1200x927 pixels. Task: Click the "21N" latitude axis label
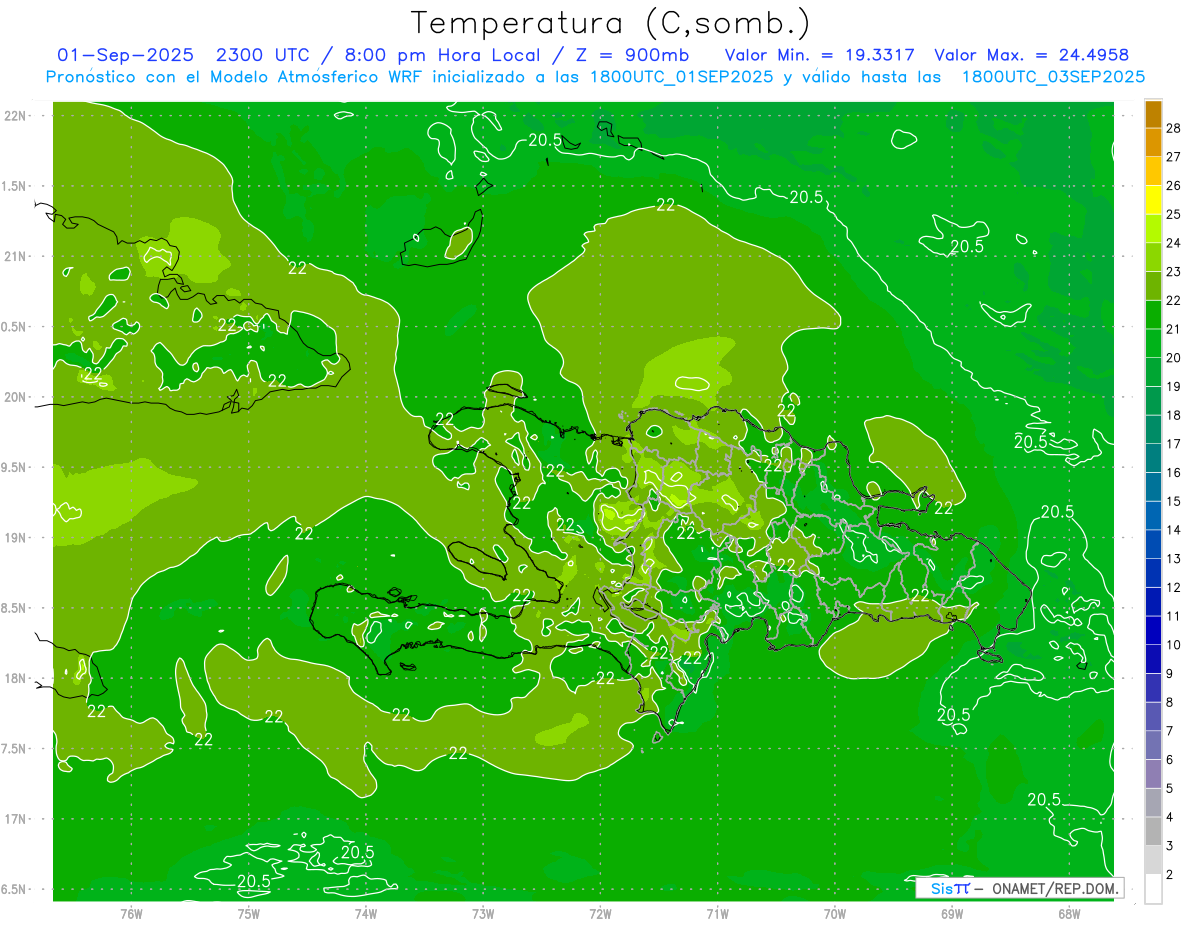coord(16,256)
